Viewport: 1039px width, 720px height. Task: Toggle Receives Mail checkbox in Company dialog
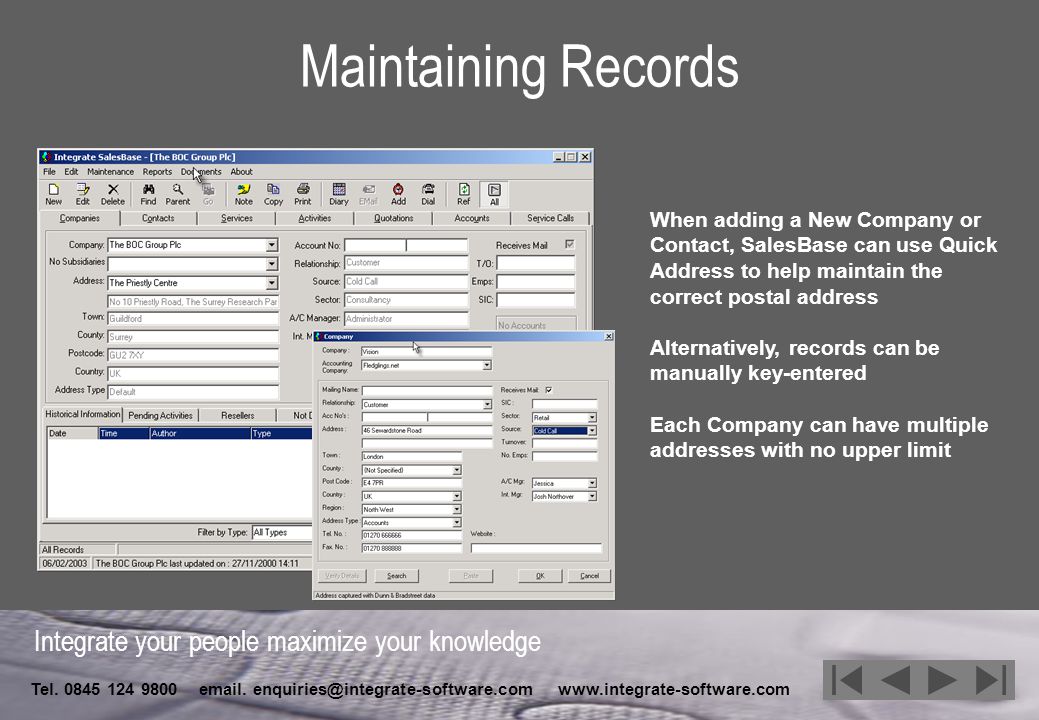pos(549,390)
